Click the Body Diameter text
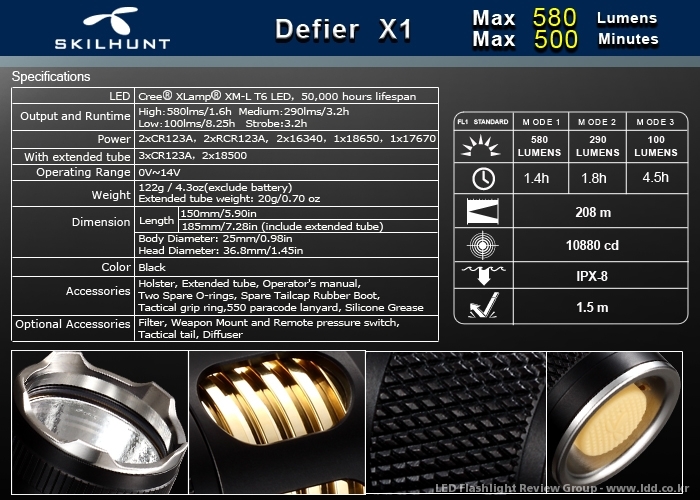700x500 pixels. (215, 238)
